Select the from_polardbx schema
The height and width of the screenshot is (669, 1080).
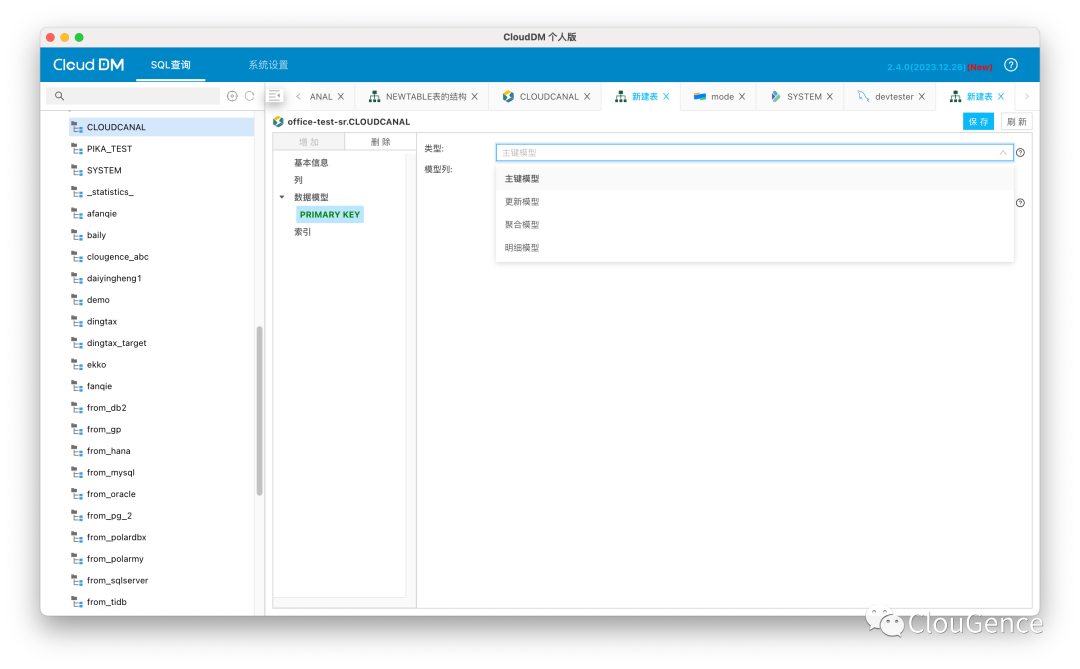point(116,537)
